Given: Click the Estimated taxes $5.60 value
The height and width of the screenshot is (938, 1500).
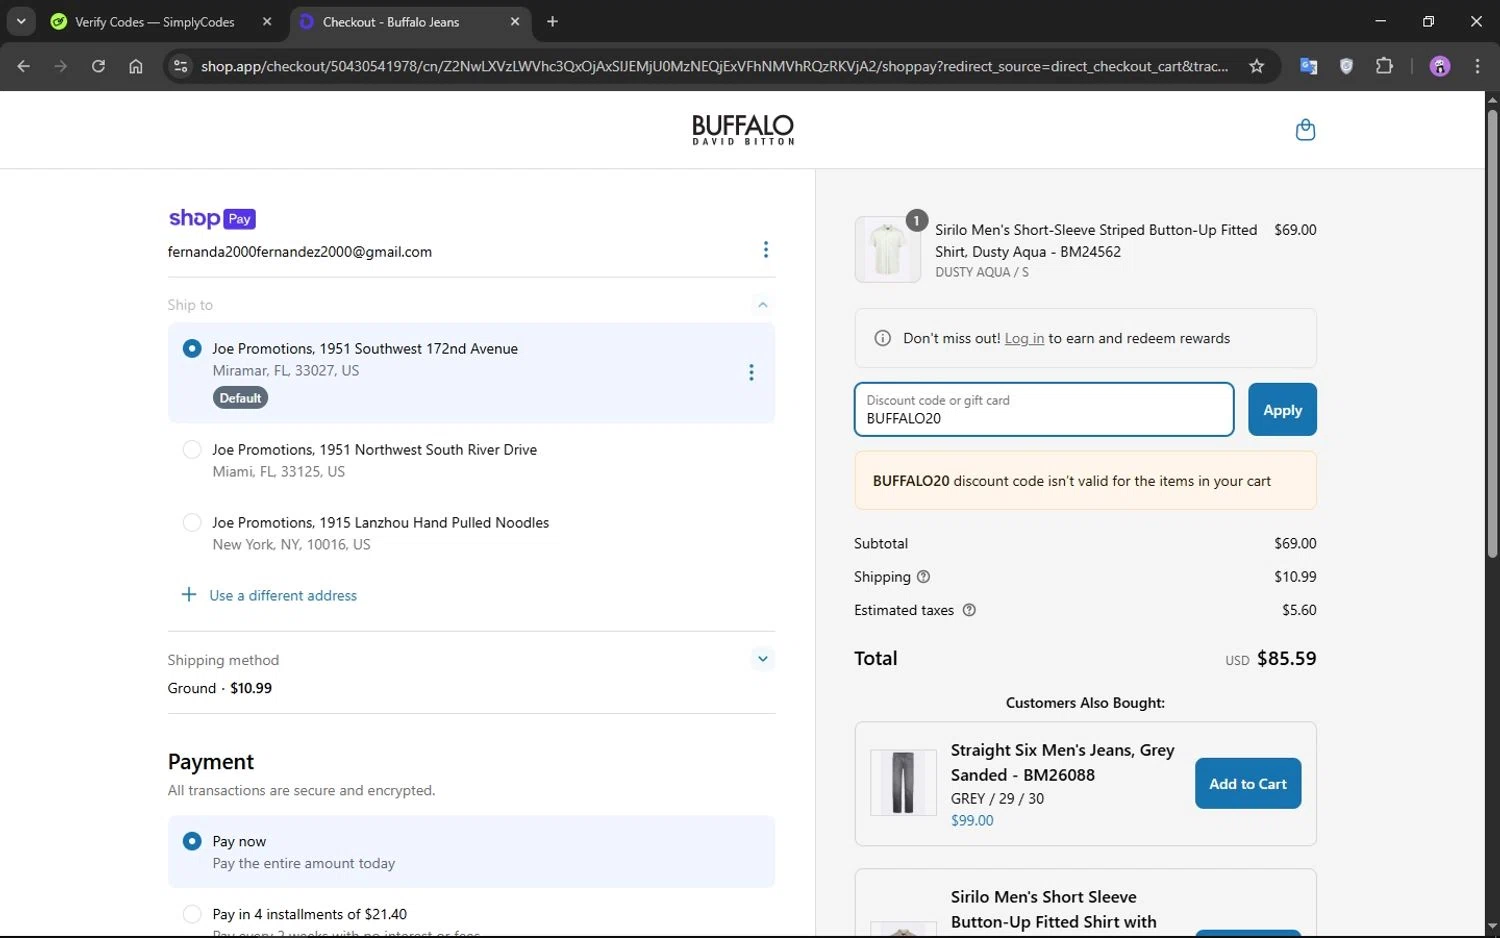Looking at the screenshot, I should (x=1299, y=610).
